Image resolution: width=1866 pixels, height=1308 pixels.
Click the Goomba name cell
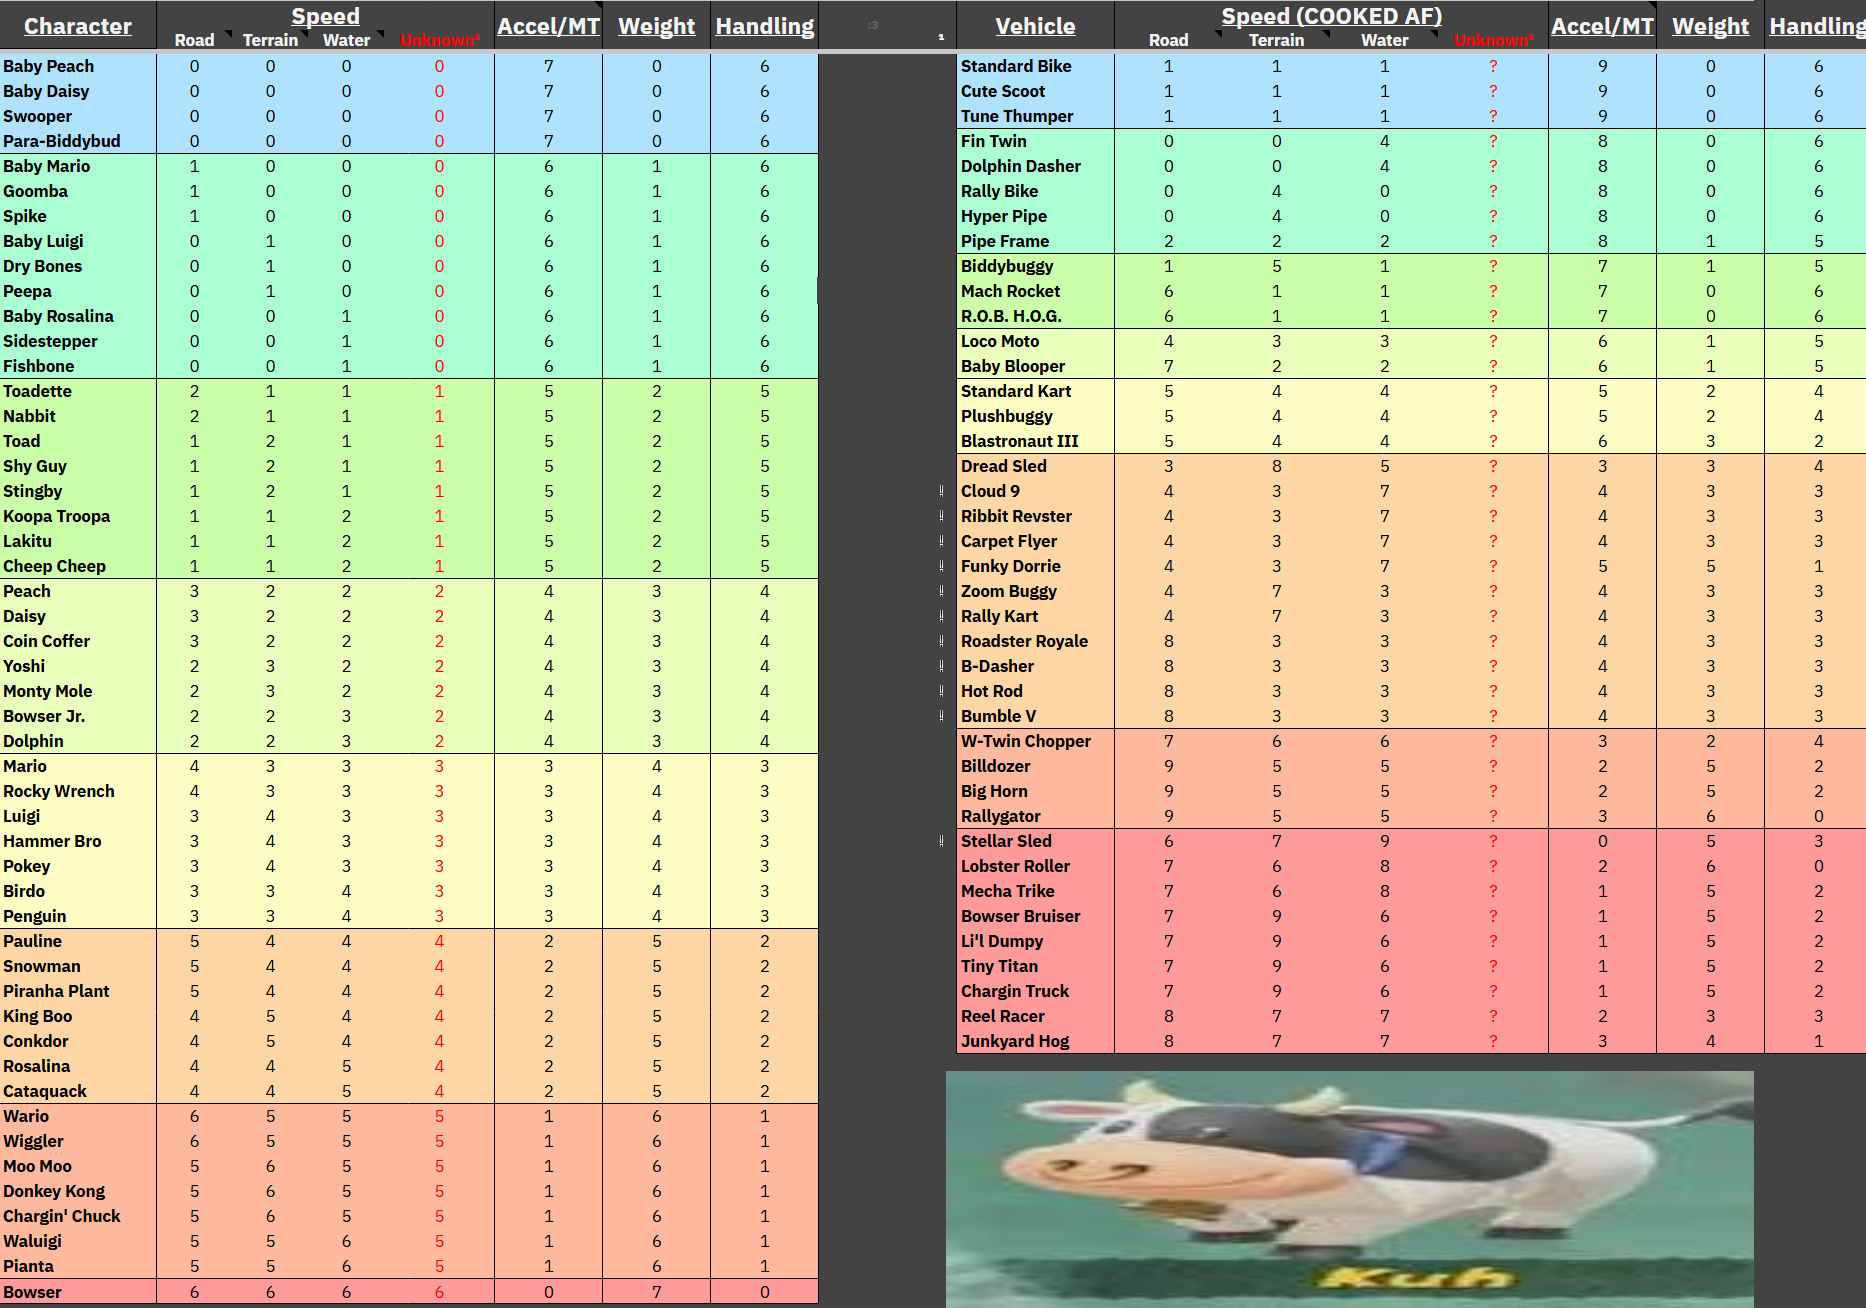(78, 191)
